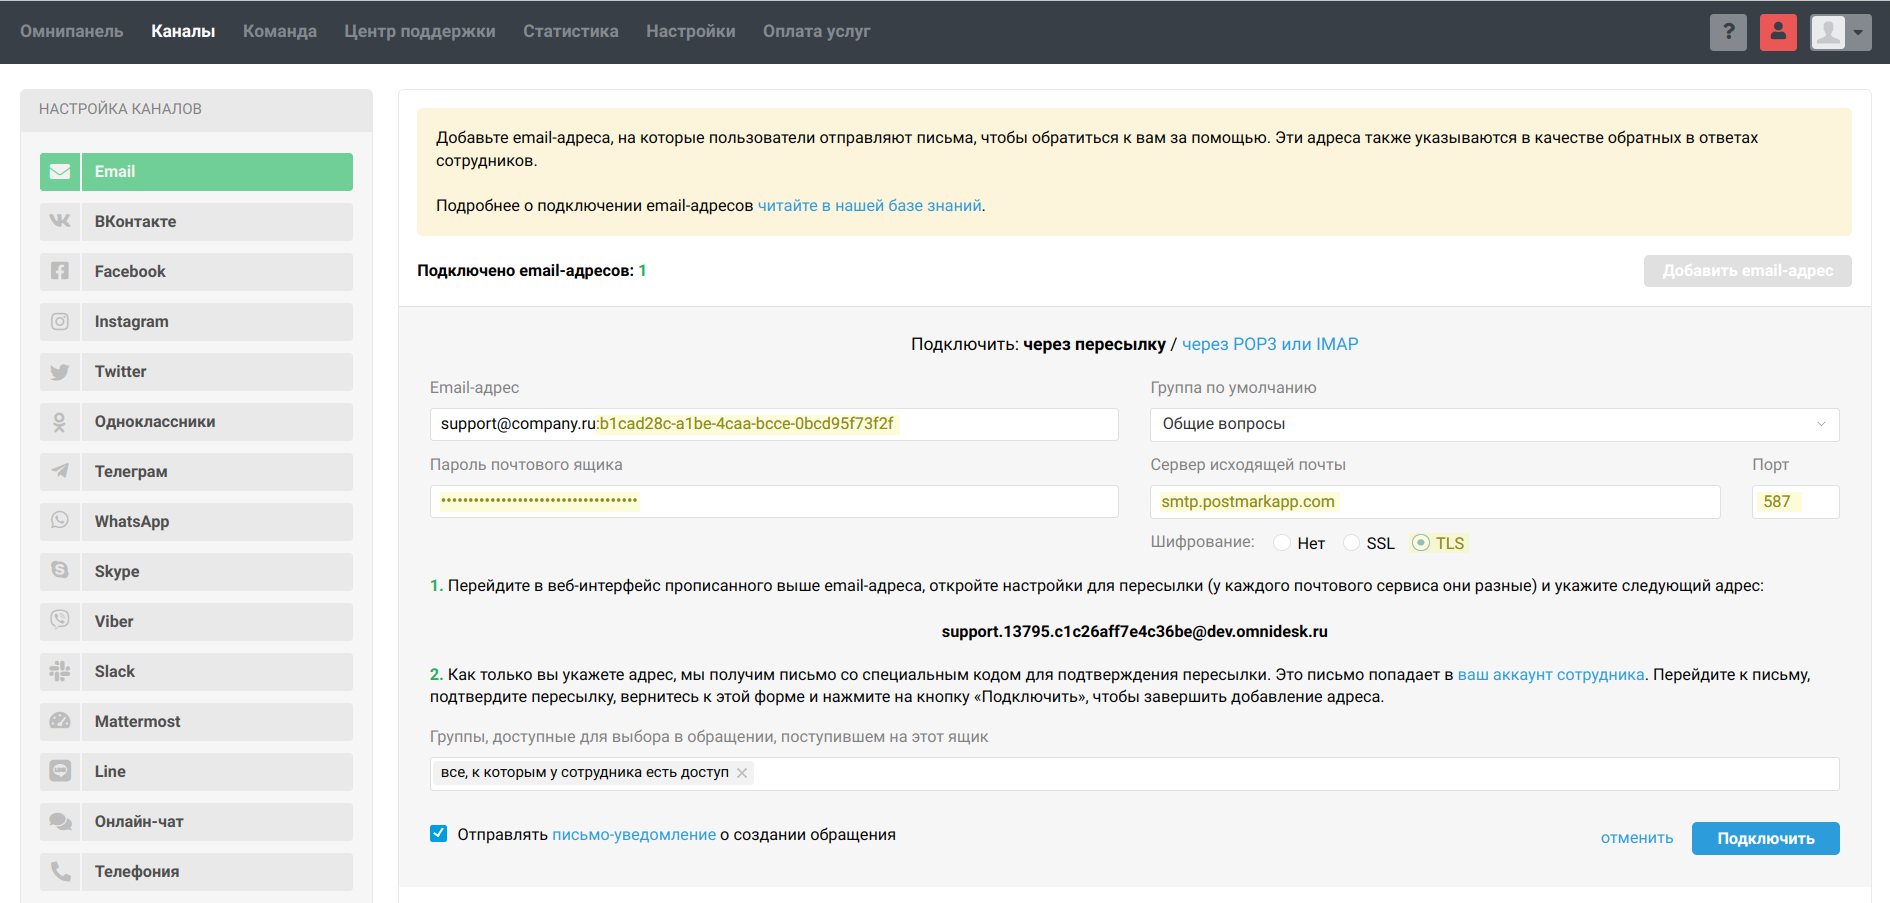Click the Telegram paper plane icon
The image size is (1890, 903).
[60, 471]
